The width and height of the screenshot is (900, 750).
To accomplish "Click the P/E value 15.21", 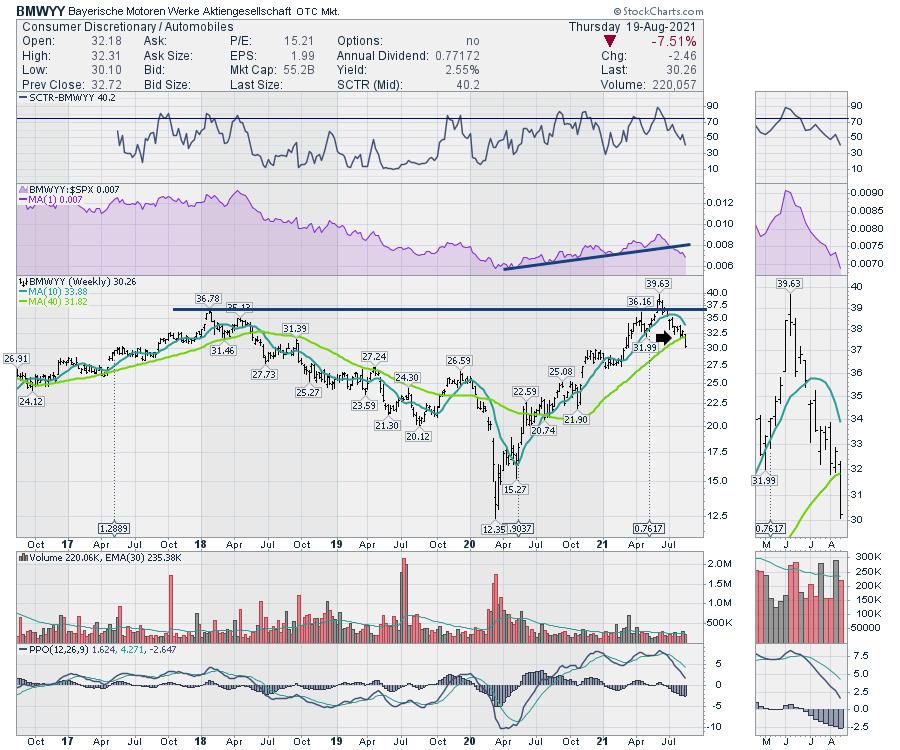I will [299, 41].
